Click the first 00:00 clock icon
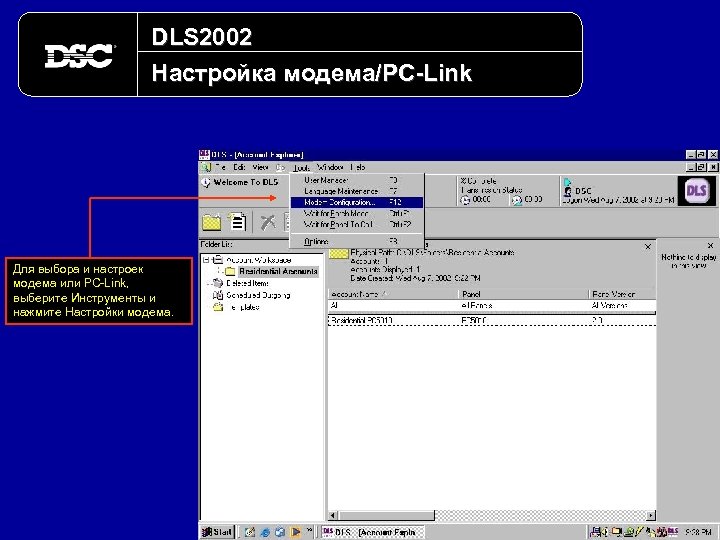Image resolution: width=720 pixels, height=540 pixels. (466, 200)
